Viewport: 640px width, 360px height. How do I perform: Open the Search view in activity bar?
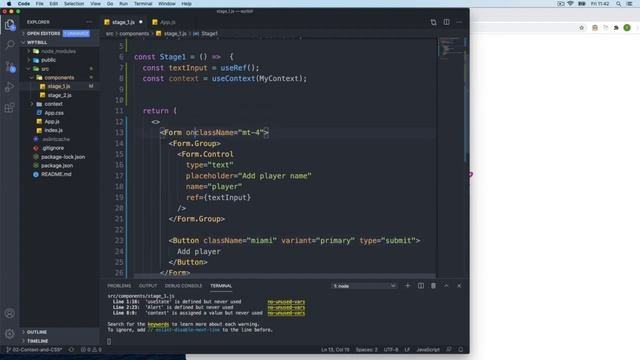pyautogui.click(x=10, y=44)
